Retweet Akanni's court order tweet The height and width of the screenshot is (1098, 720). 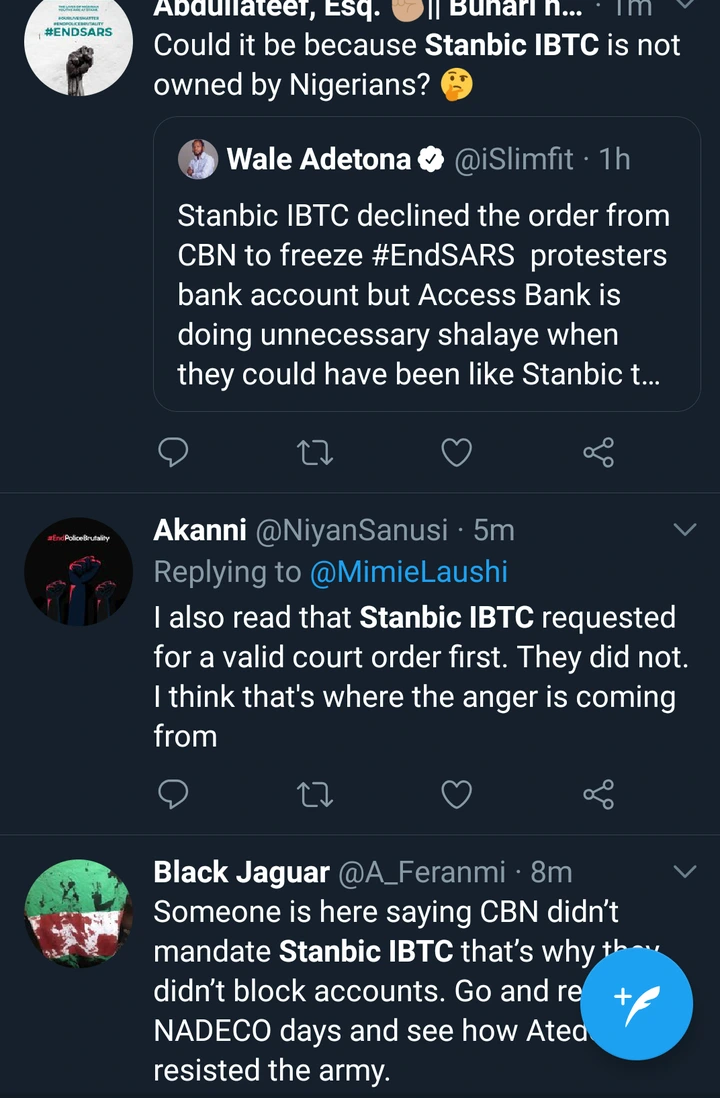point(315,794)
